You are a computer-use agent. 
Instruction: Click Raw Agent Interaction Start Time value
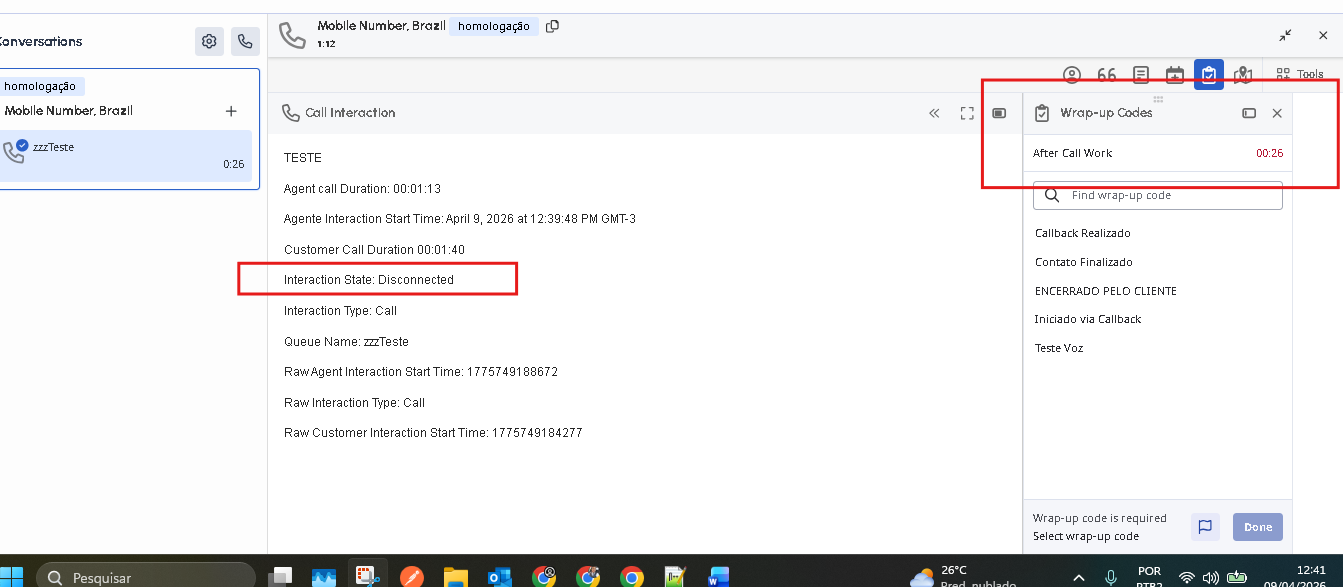tap(512, 372)
